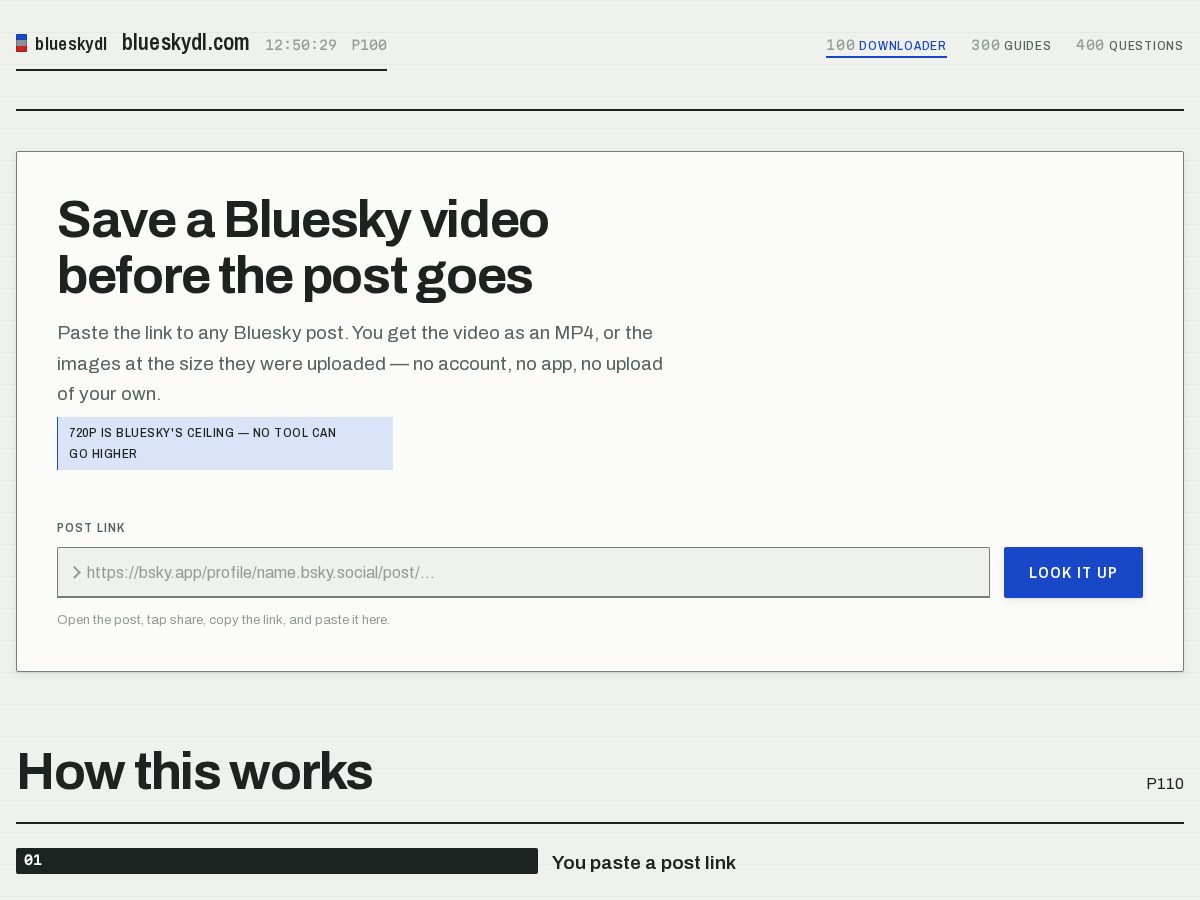
Task: Click the blueskydl brand name text
Action: [x=71, y=44]
